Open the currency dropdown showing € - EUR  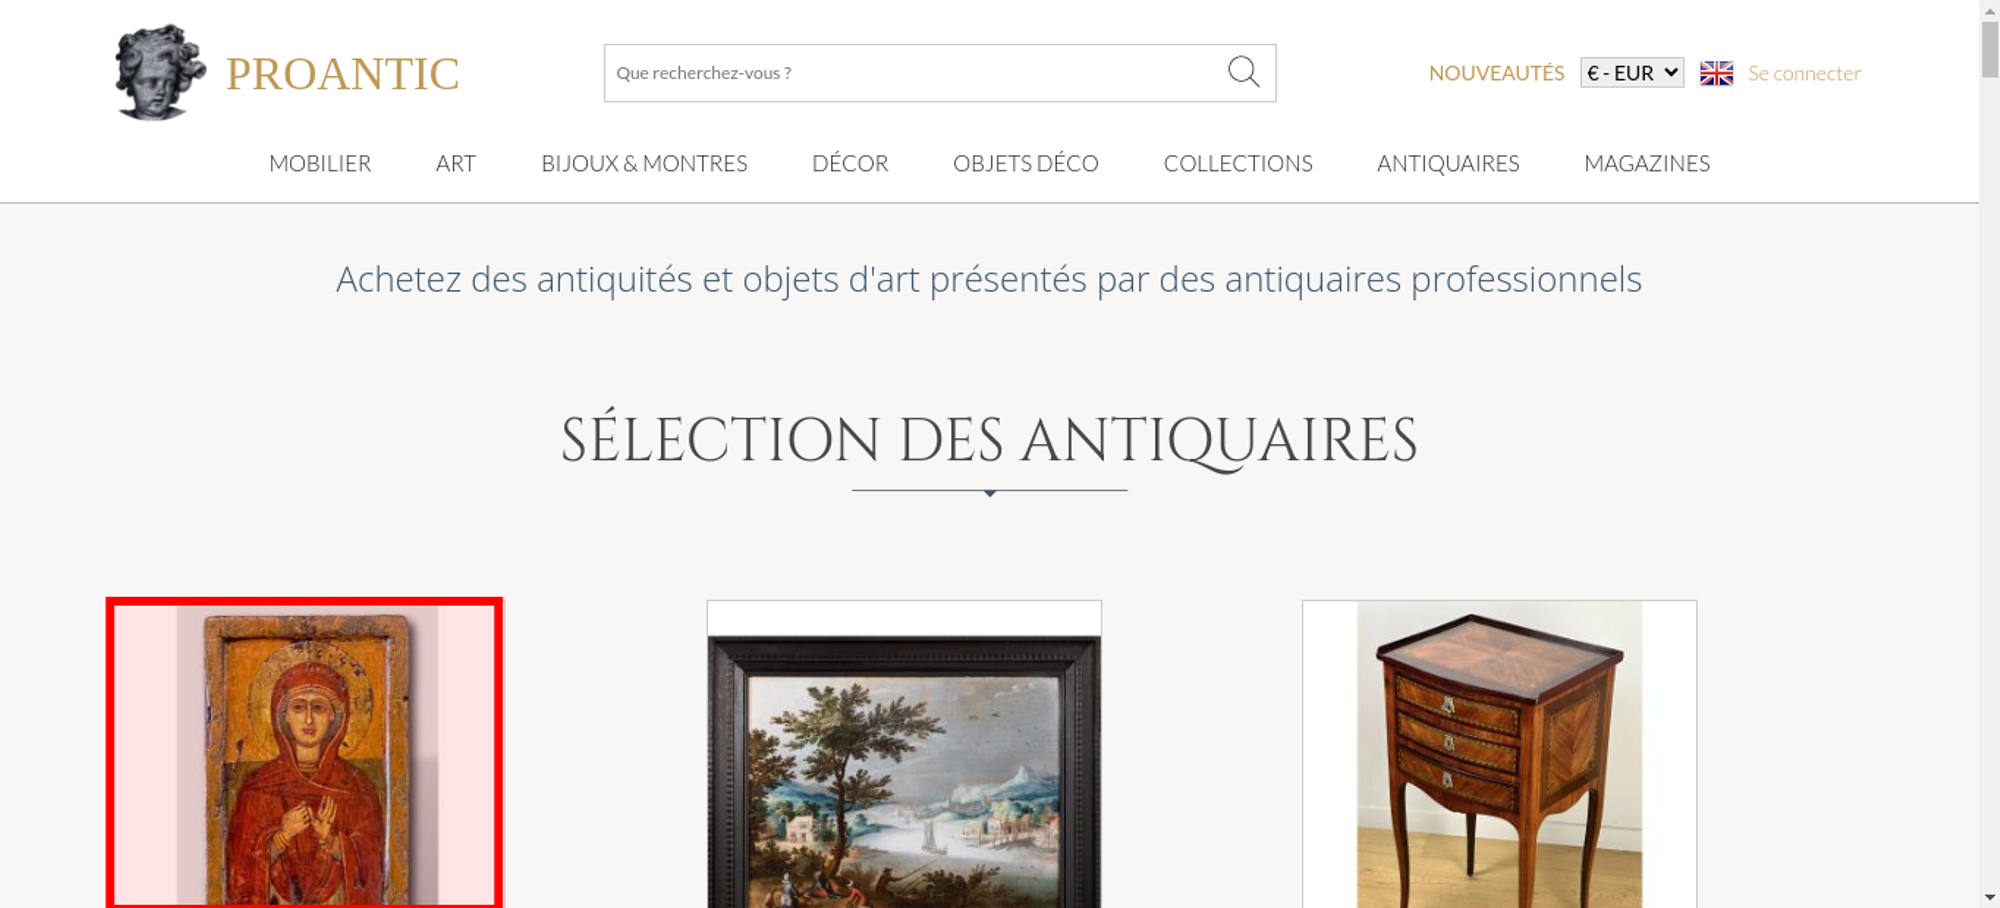coord(1632,73)
